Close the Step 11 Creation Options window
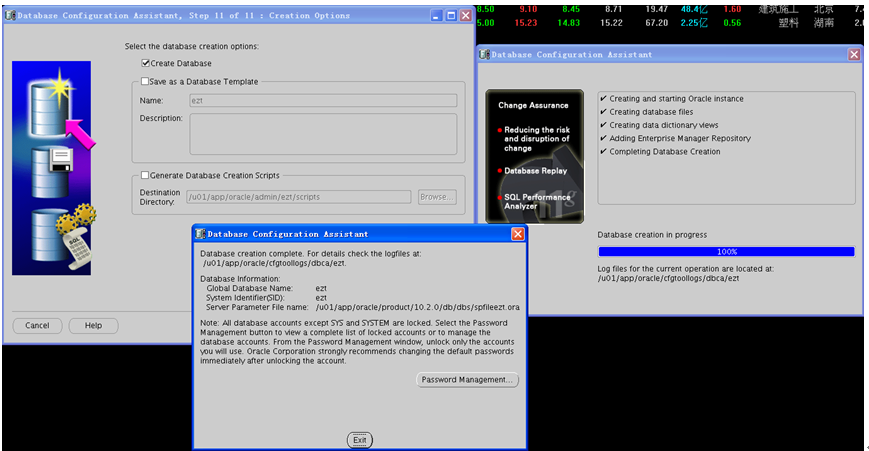 pos(466,16)
